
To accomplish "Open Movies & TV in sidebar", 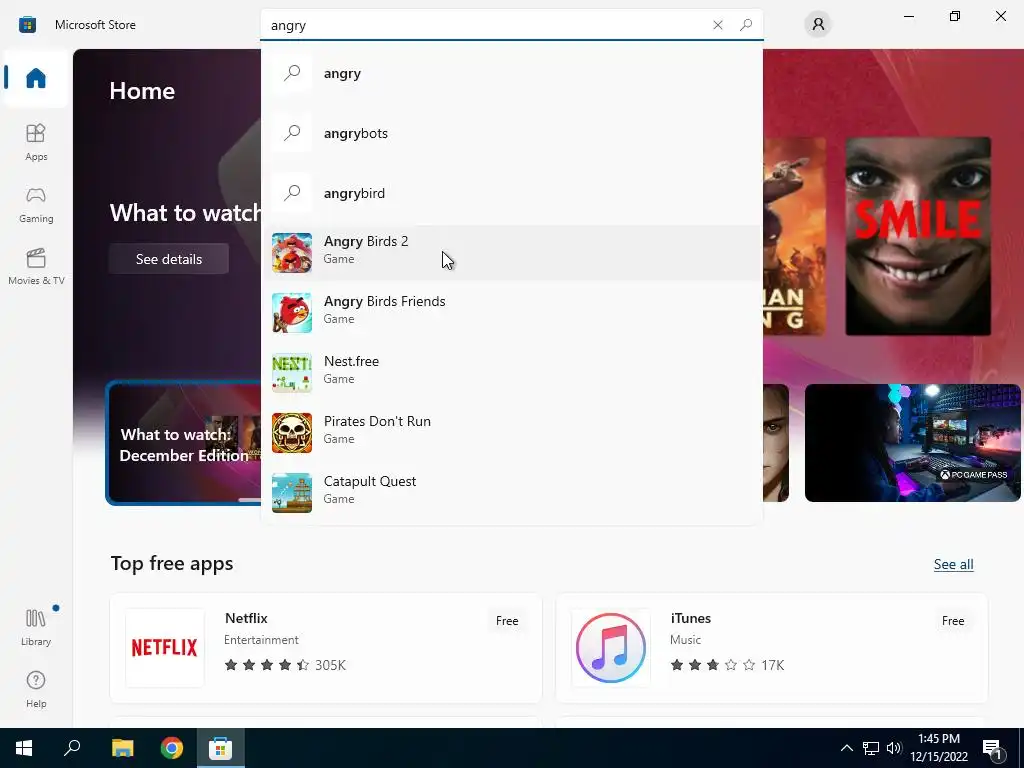I will (x=36, y=266).
